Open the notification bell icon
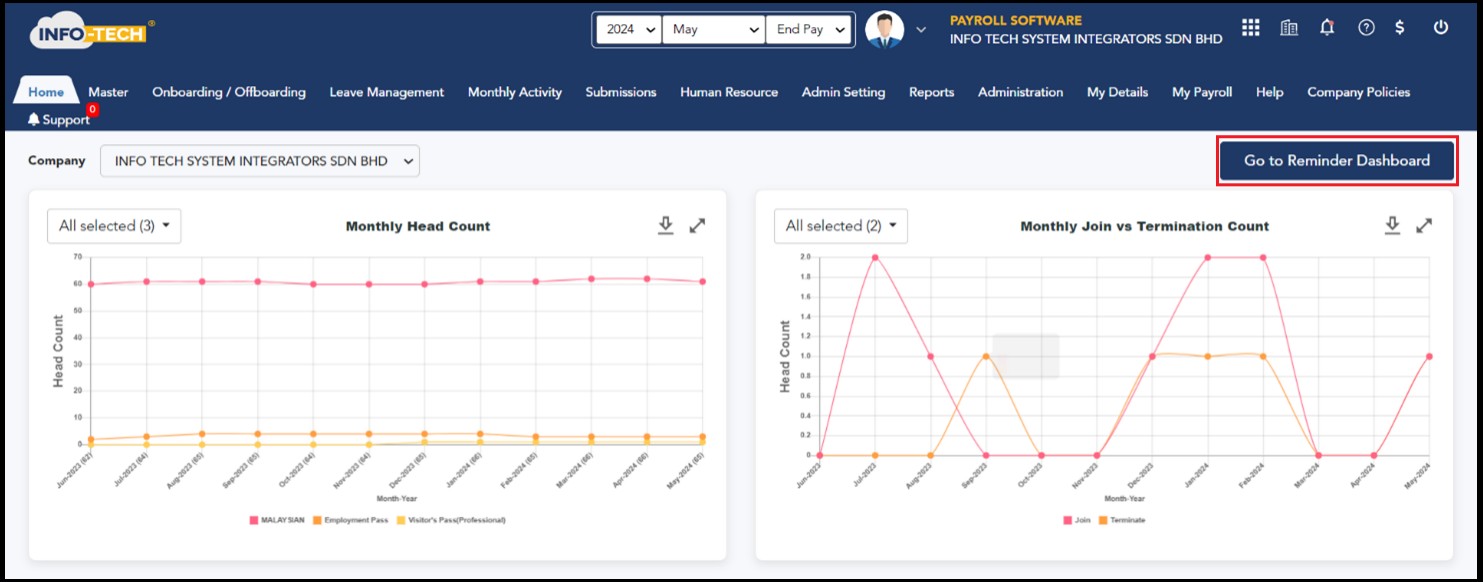 [x=1327, y=28]
